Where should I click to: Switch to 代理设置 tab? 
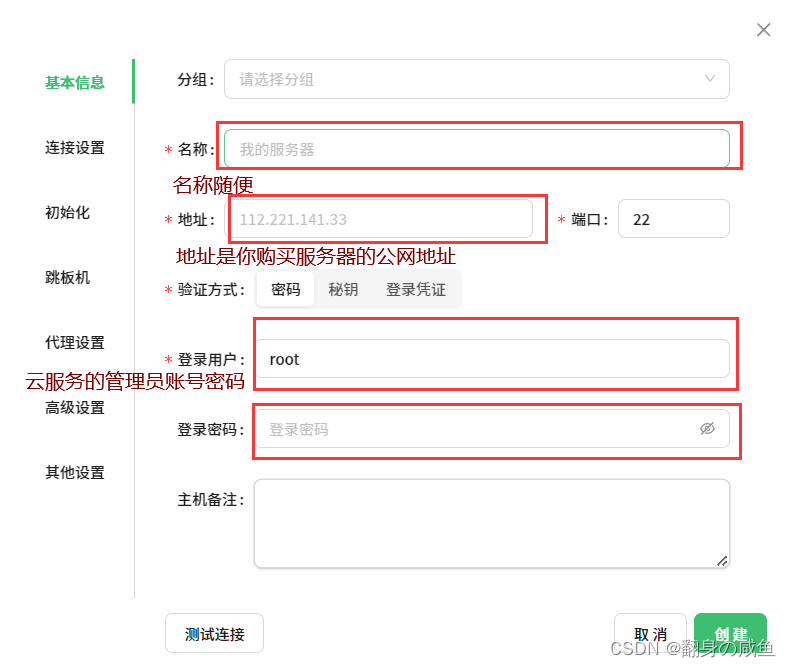(x=75, y=342)
